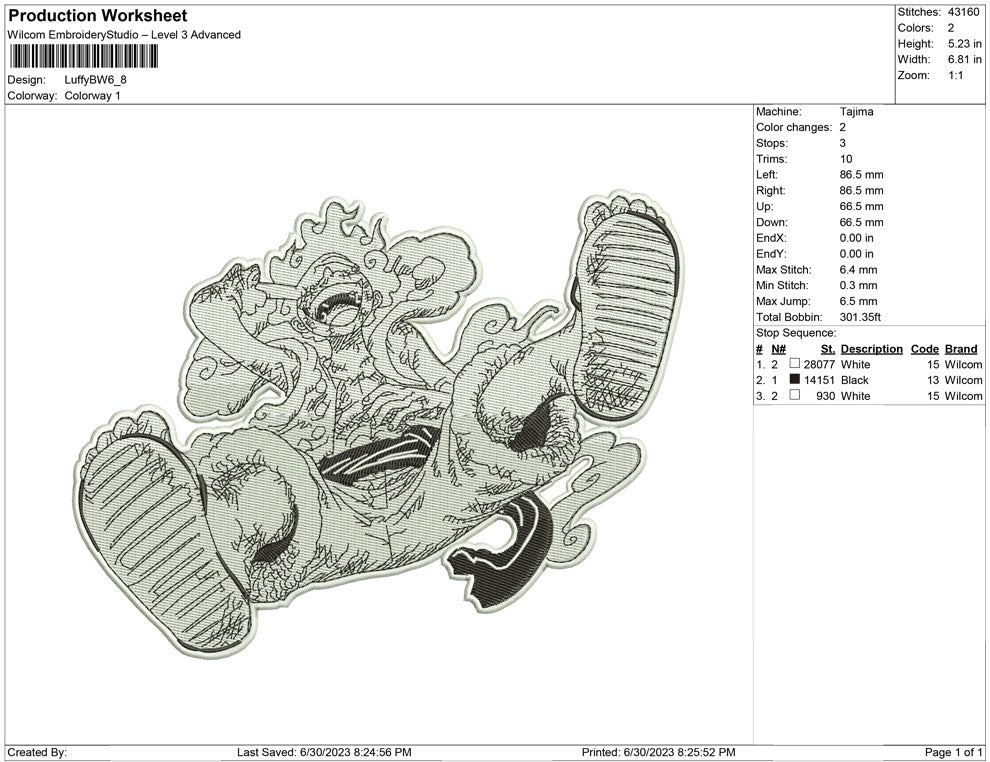The height and width of the screenshot is (762, 990).
Task: Click the Right value 86.5 mm
Action: click(861, 191)
